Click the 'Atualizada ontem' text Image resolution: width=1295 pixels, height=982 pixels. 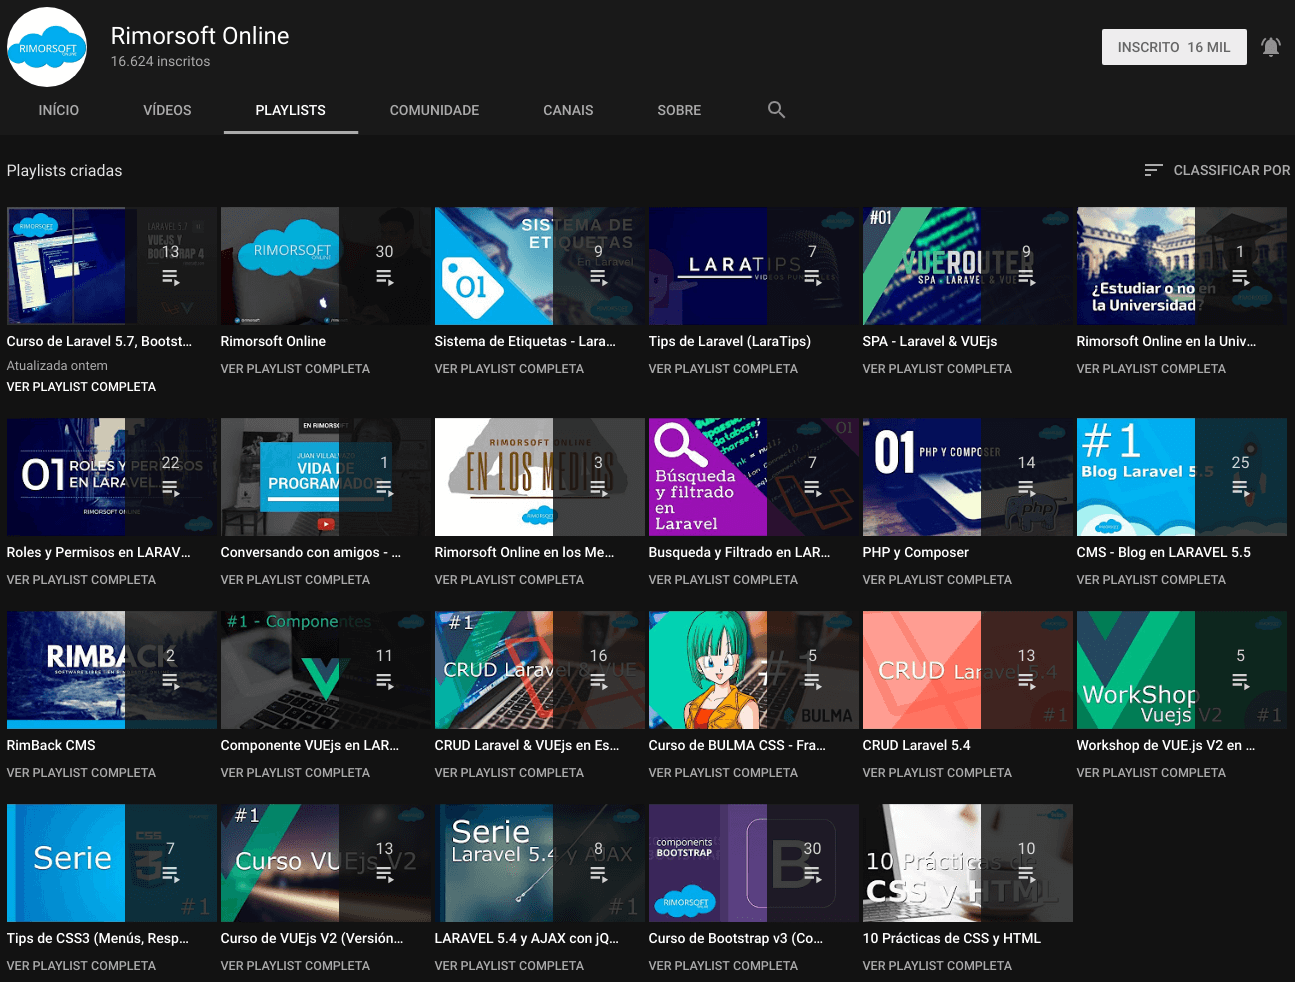click(x=57, y=366)
